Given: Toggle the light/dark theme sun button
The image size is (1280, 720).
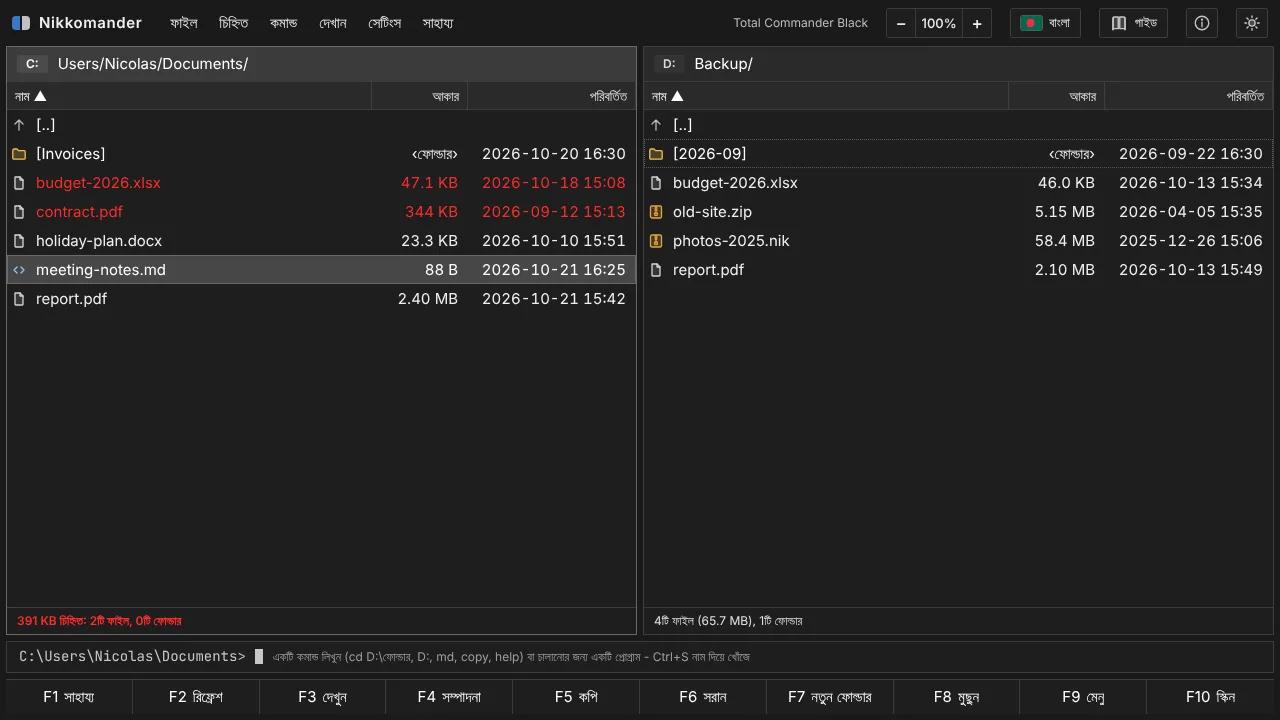Looking at the screenshot, I should [1252, 23].
